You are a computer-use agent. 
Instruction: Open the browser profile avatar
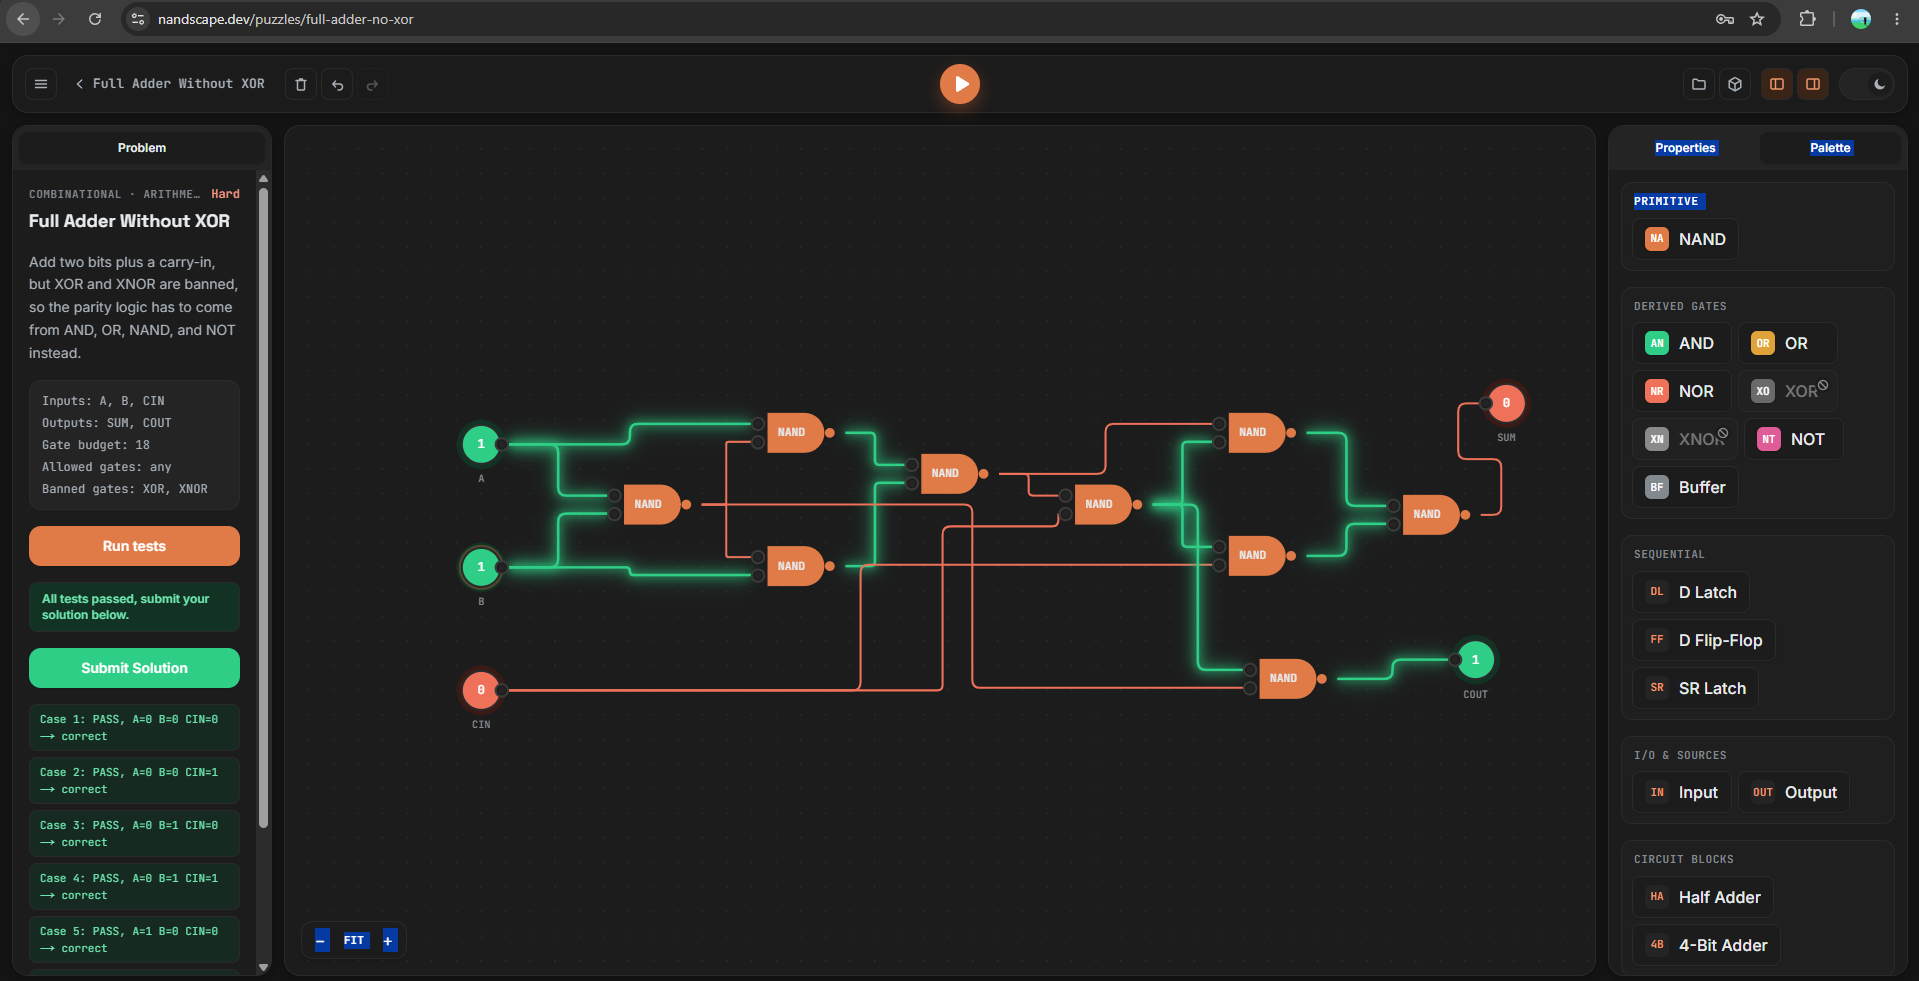coord(1861,19)
